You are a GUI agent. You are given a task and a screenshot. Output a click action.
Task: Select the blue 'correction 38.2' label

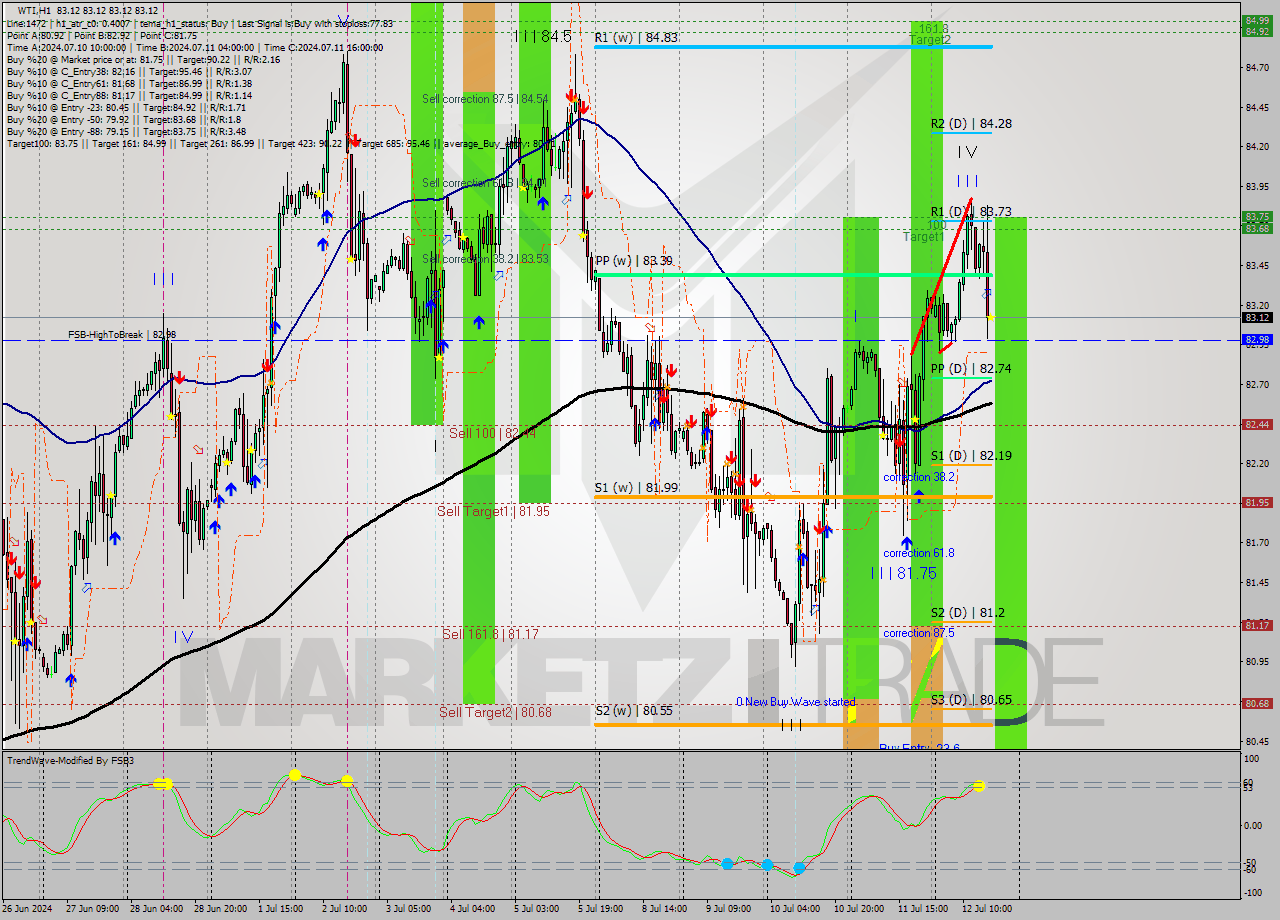coord(919,477)
